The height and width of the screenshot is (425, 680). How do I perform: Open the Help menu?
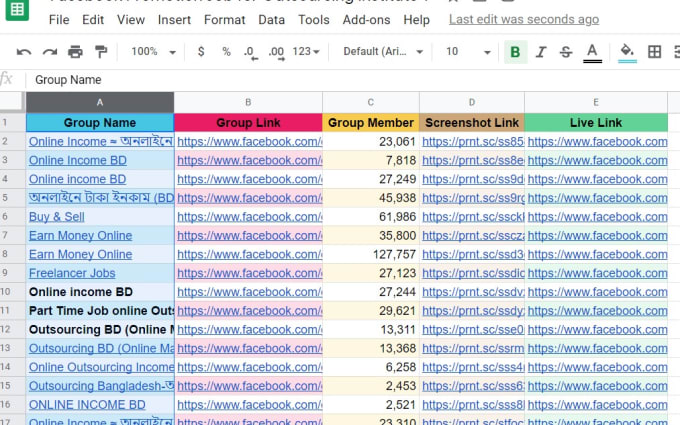[416, 20]
